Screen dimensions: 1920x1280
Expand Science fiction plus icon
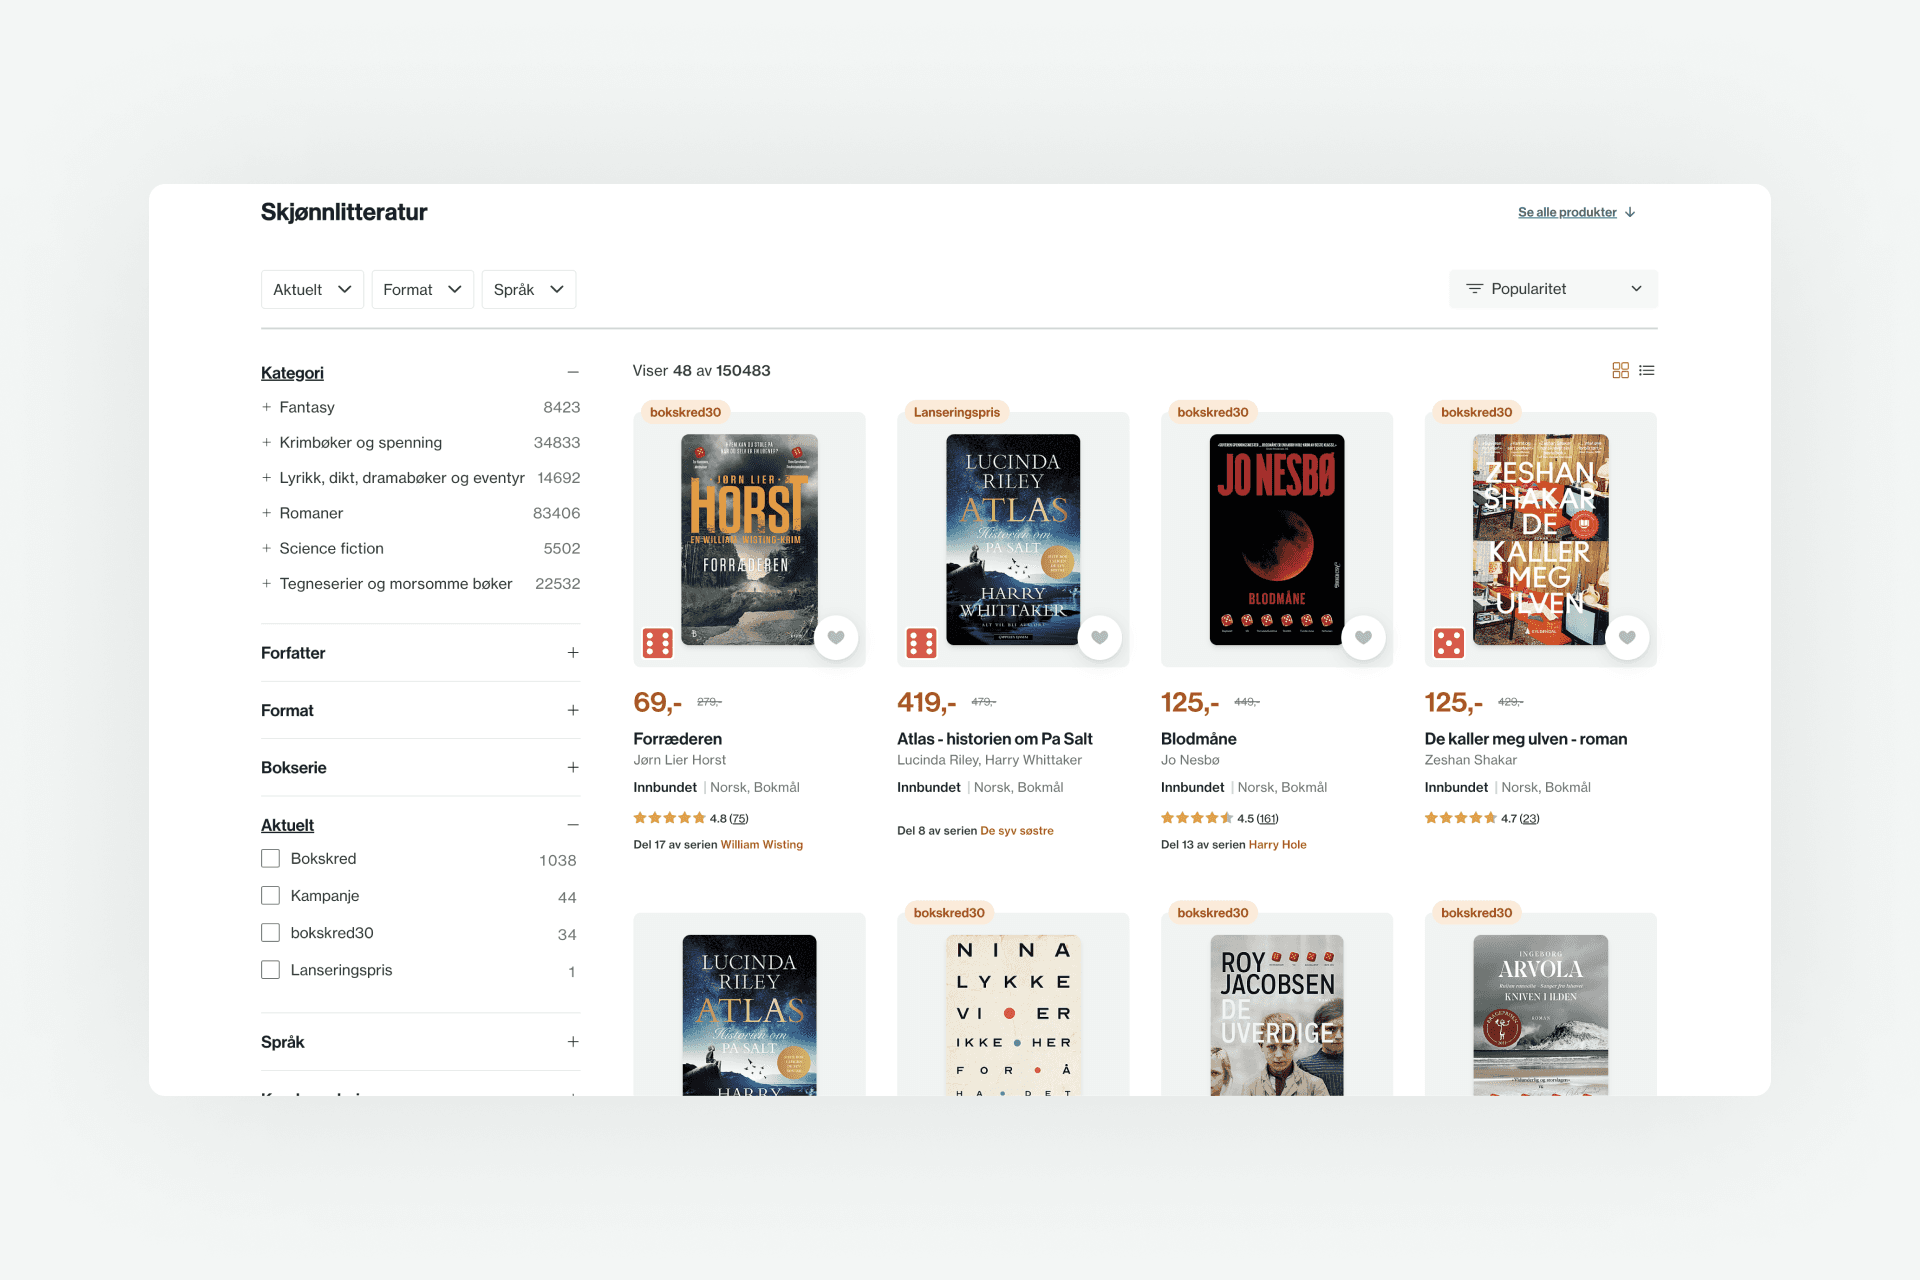coord(266,548)
